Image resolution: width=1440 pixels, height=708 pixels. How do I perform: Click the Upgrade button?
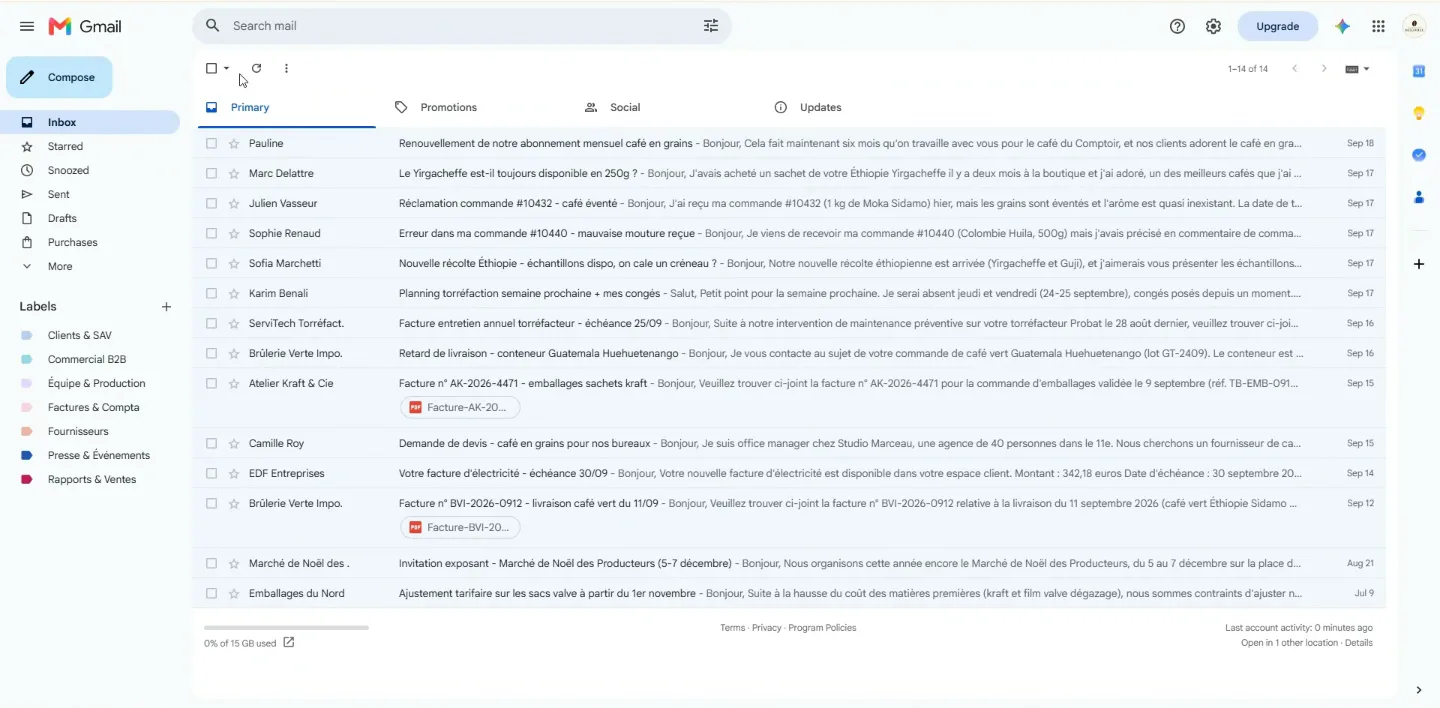click(1277, 26)
